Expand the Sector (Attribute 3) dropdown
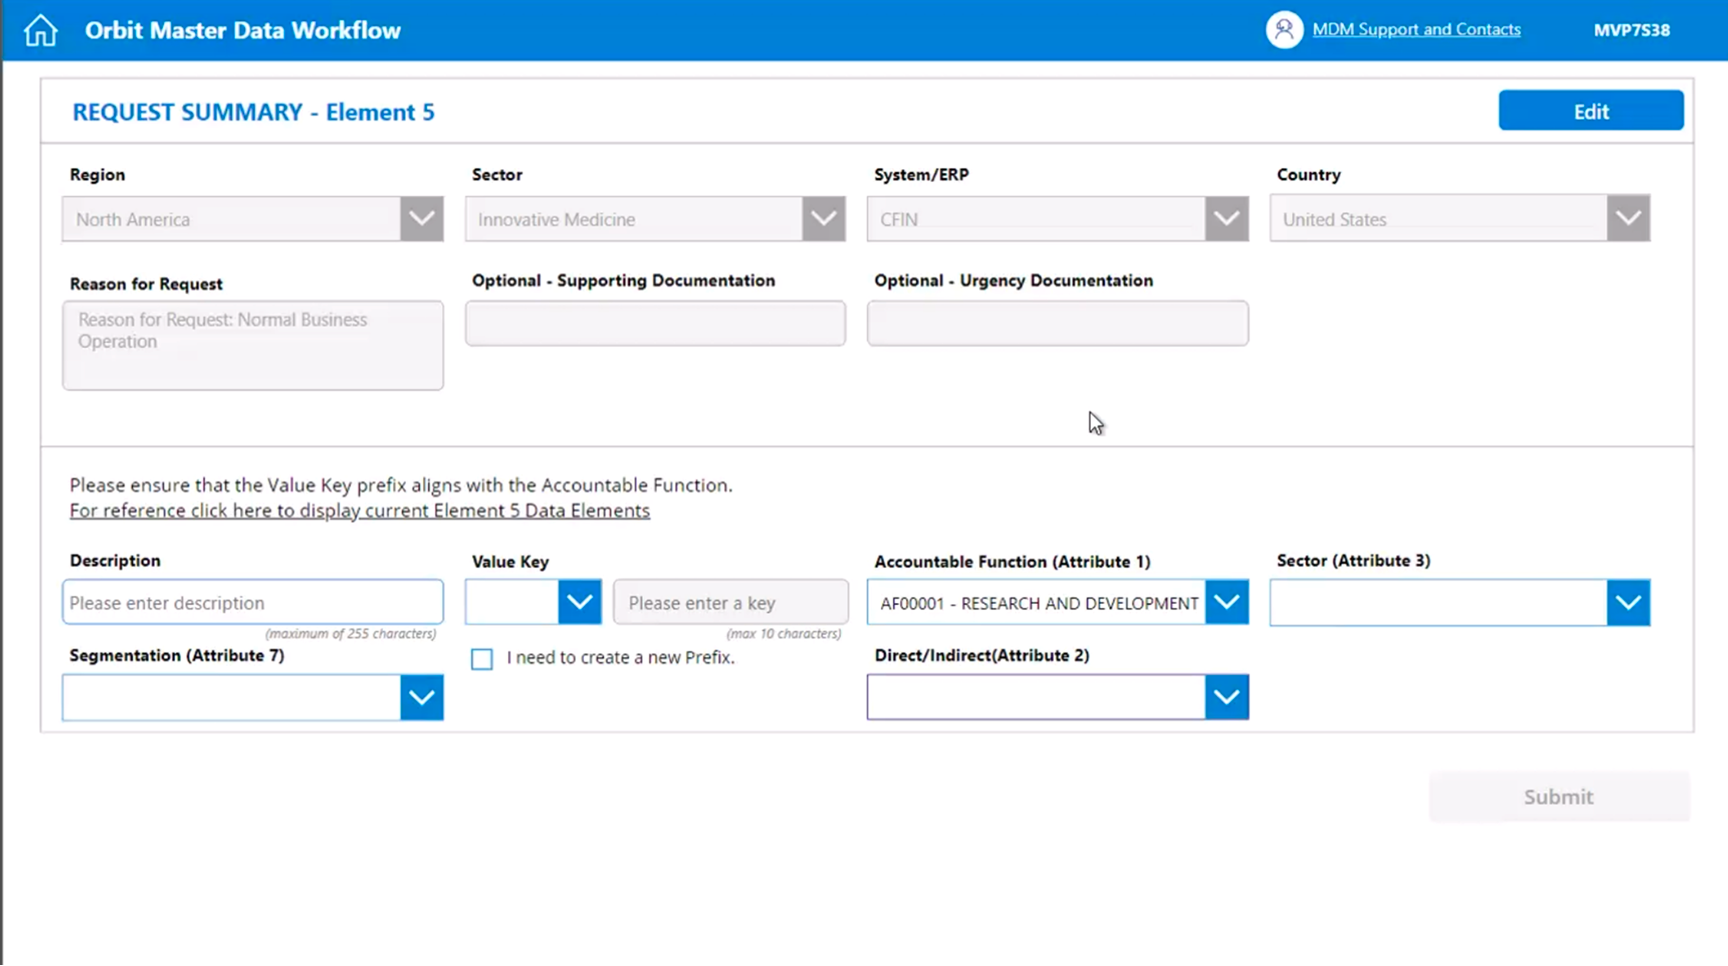This screenshot has width=1728, height=966. (1628, 603)
